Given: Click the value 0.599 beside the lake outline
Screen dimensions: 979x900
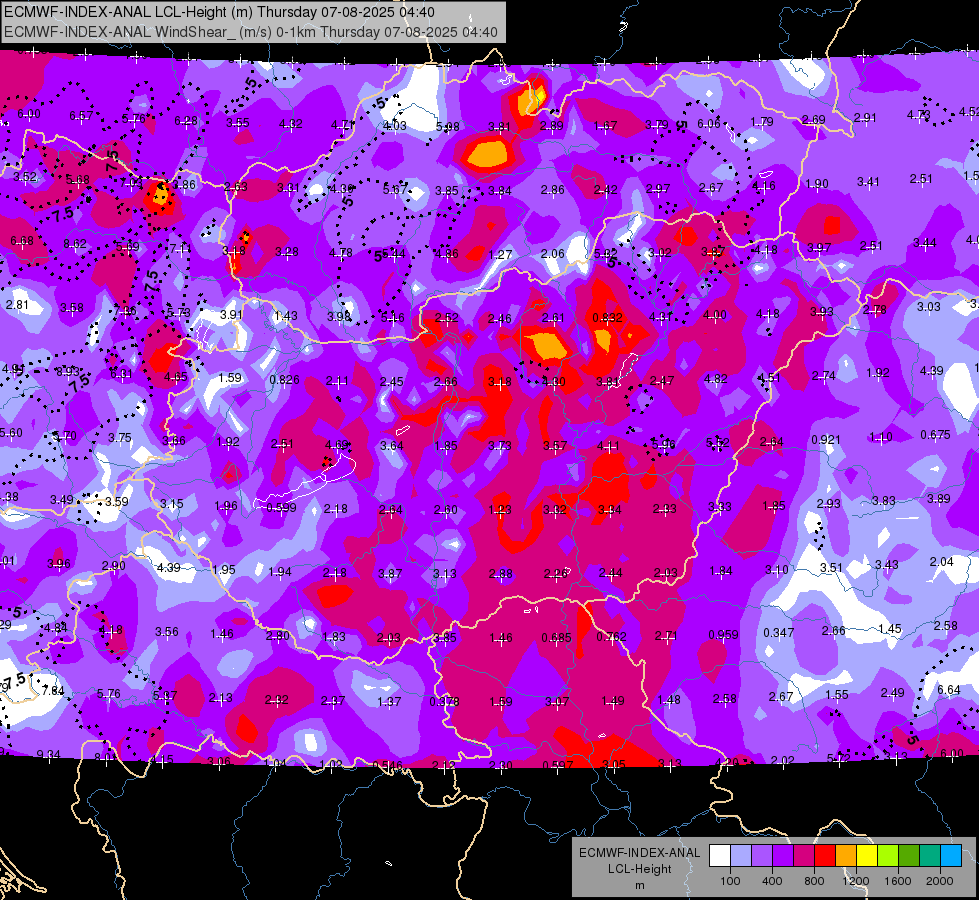Looking at the screenshot, I should [x=281, y=508].
